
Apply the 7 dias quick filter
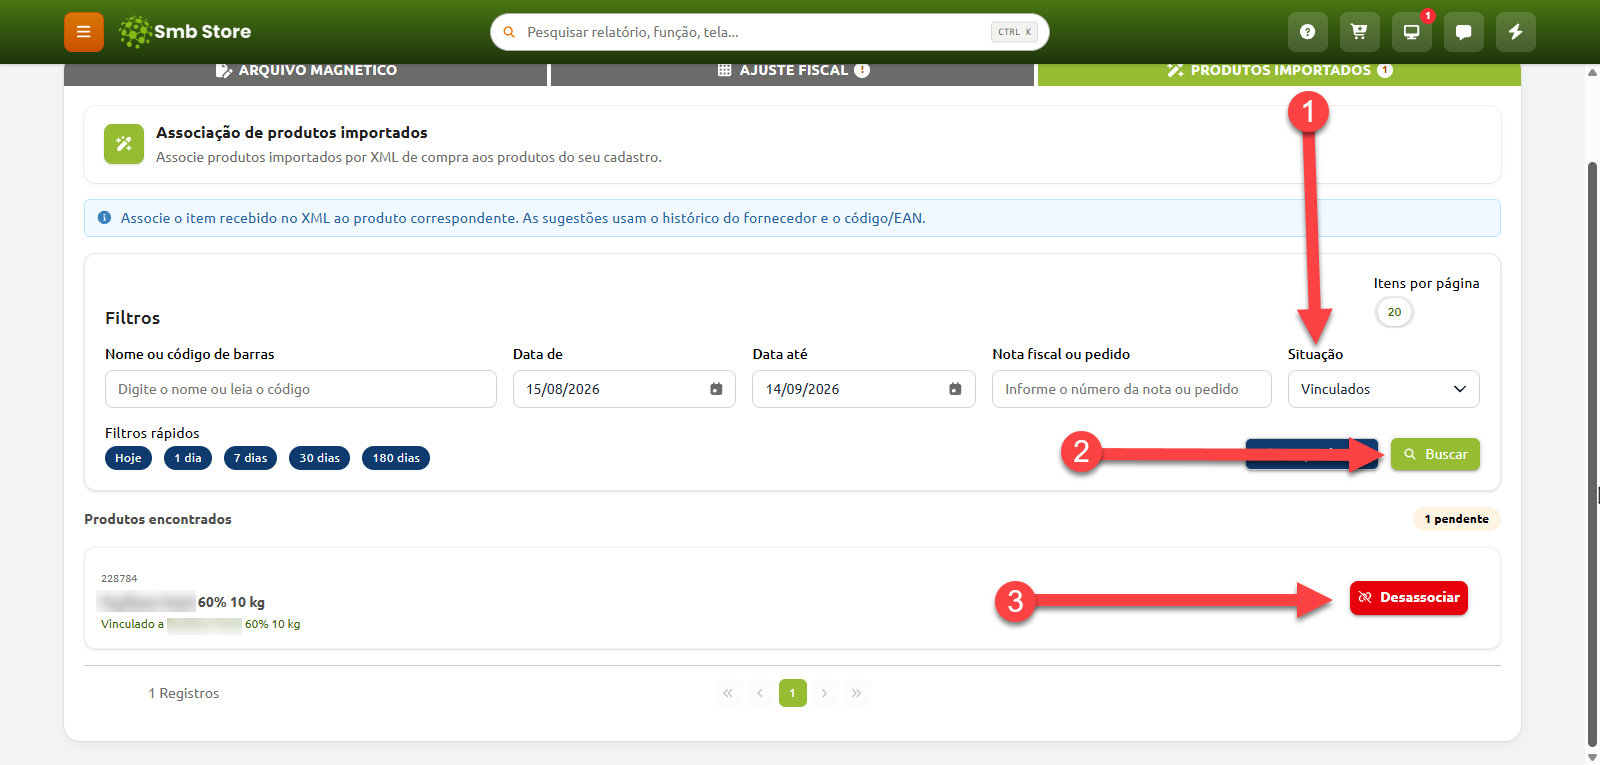[250, 458]
